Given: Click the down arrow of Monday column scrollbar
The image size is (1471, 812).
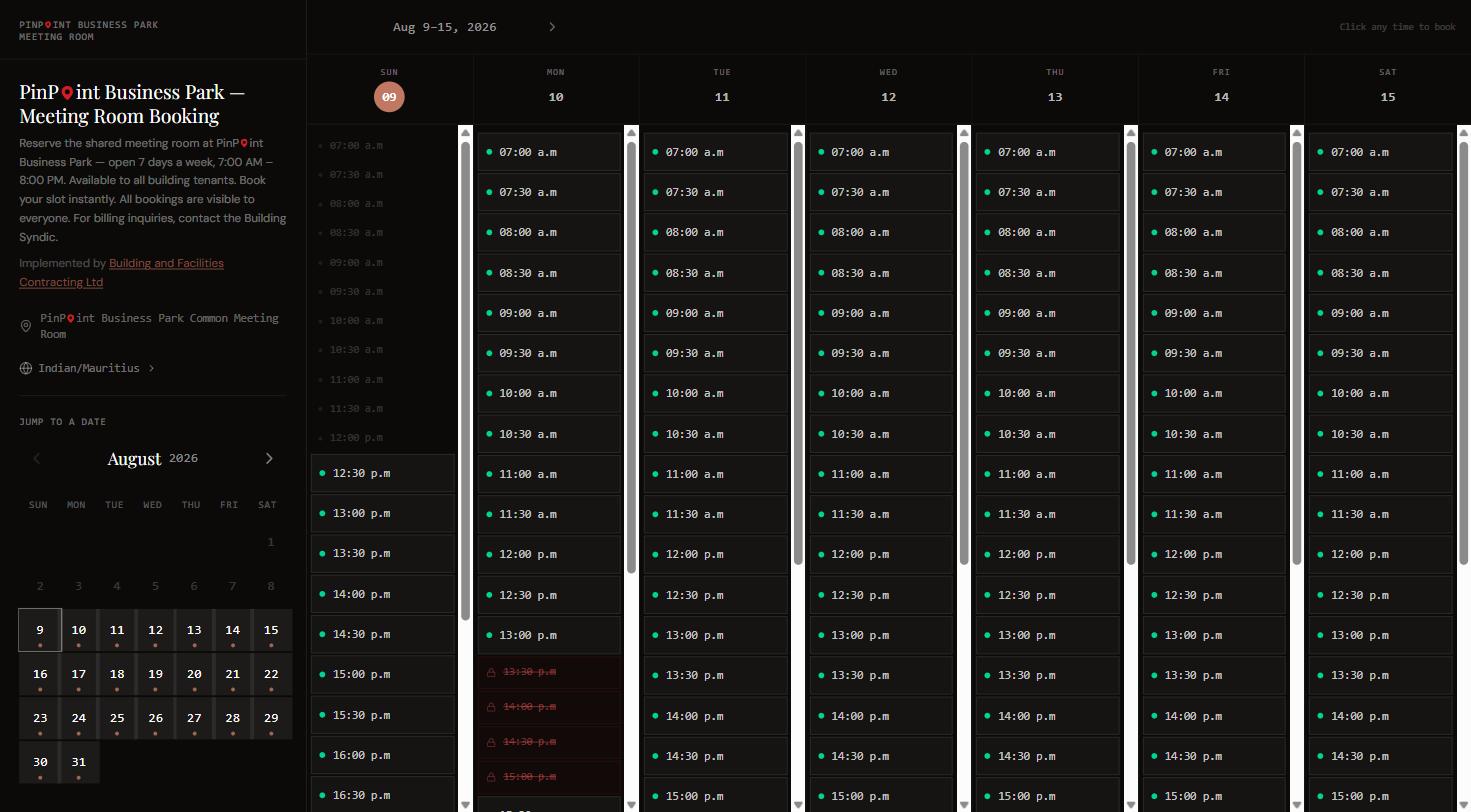Looking at the screenshot, I should point(632,805).
